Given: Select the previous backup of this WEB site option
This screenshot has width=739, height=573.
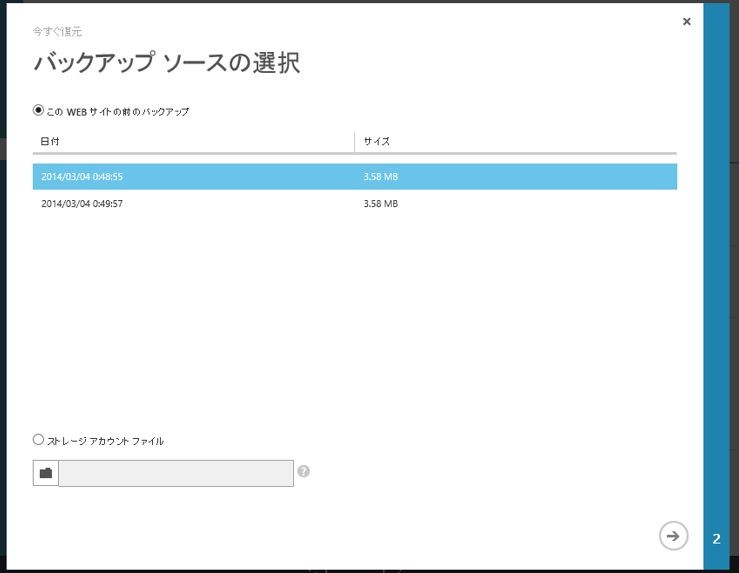Looking at the screenshot, I should pyautogui.click(x=38, y=110).
